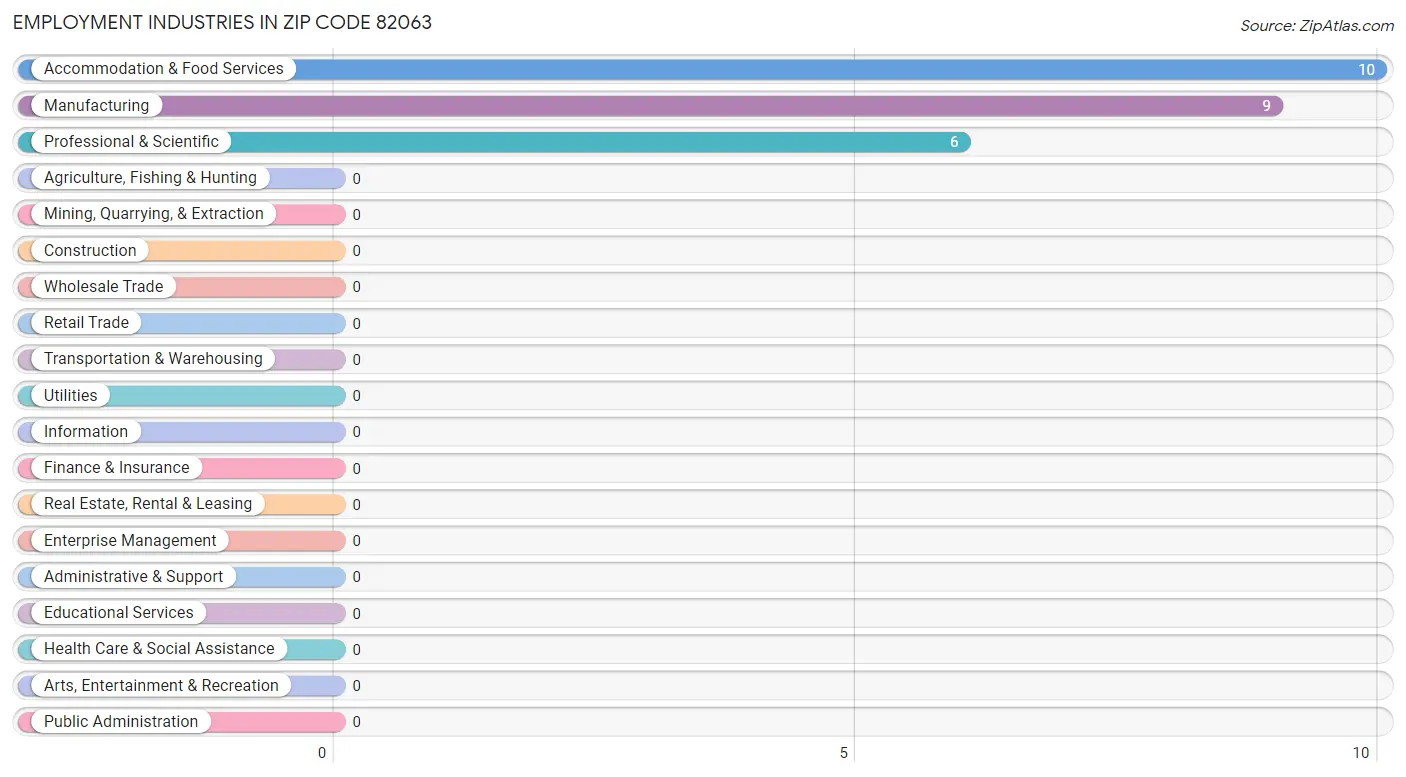Click the zero value beside Enterprise Management
Image resolution: width=1406 pixels, height=777 pixels.
click(x=356, y=541)
